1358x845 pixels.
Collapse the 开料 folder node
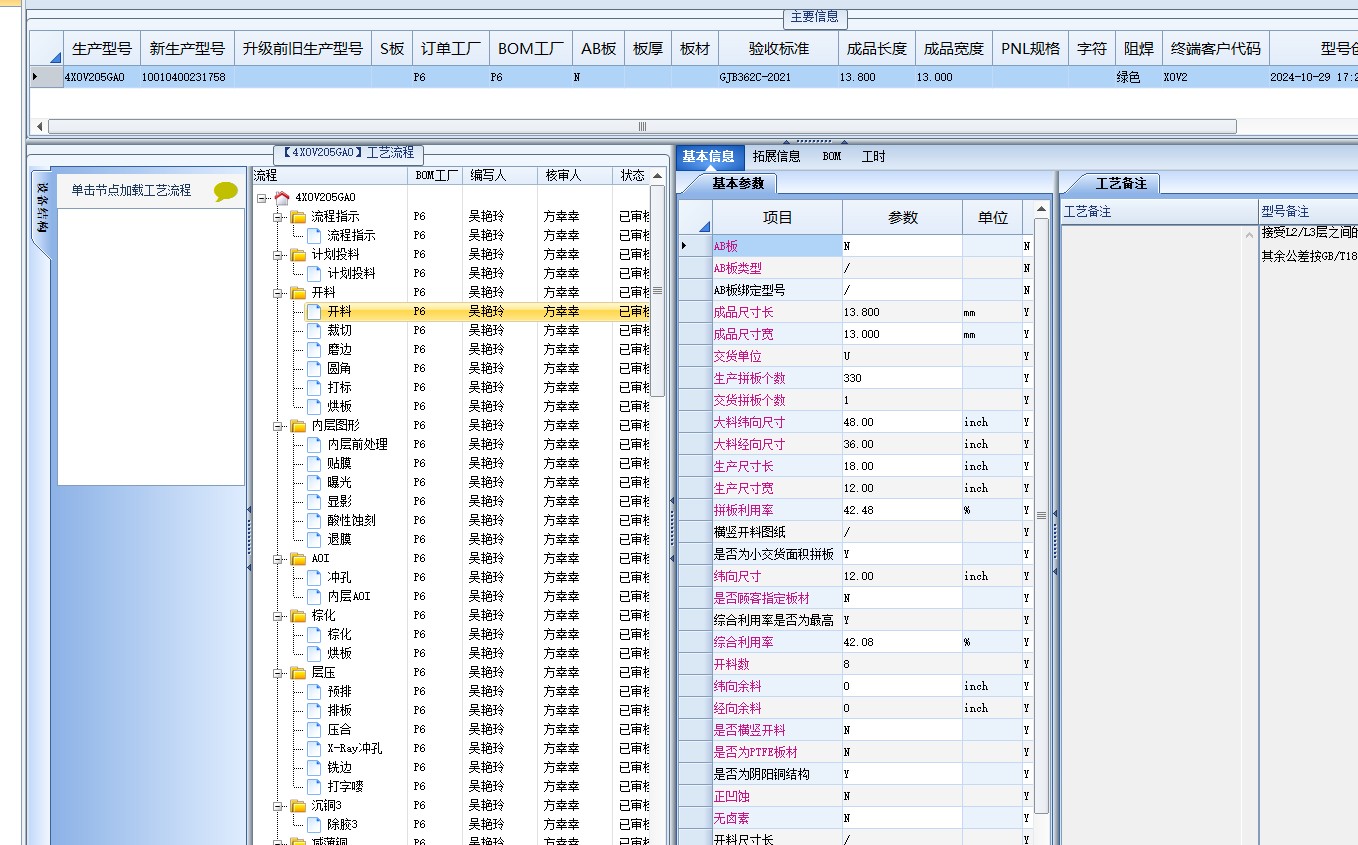(x=278, y=293)
